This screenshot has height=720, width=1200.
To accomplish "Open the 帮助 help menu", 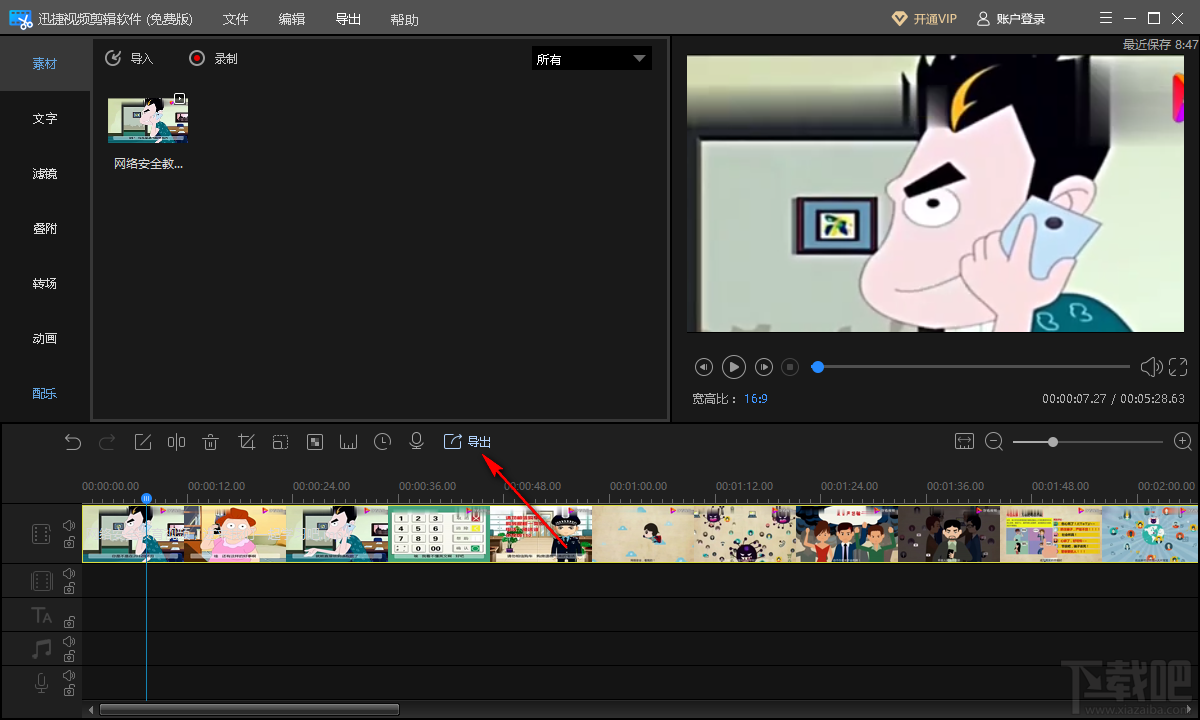I will coord(405,19).
